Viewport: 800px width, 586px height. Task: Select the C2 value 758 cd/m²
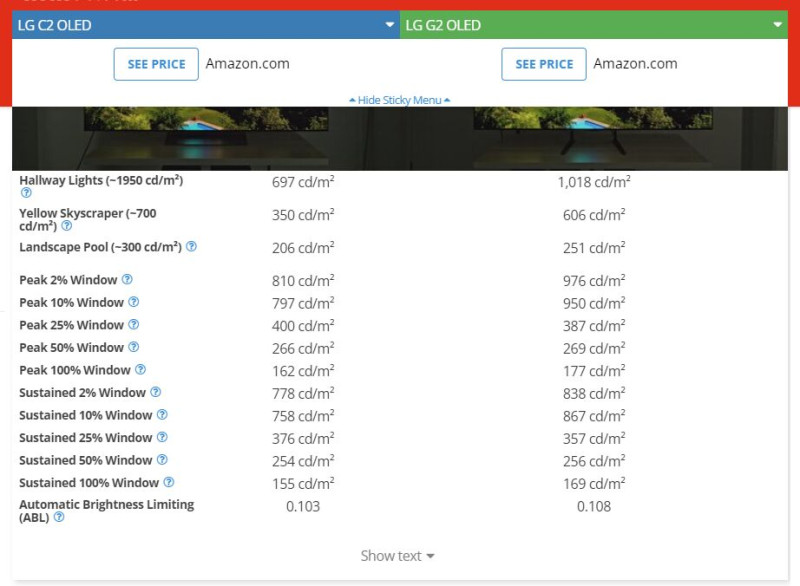pyautogui.click(x=303, y=416)
